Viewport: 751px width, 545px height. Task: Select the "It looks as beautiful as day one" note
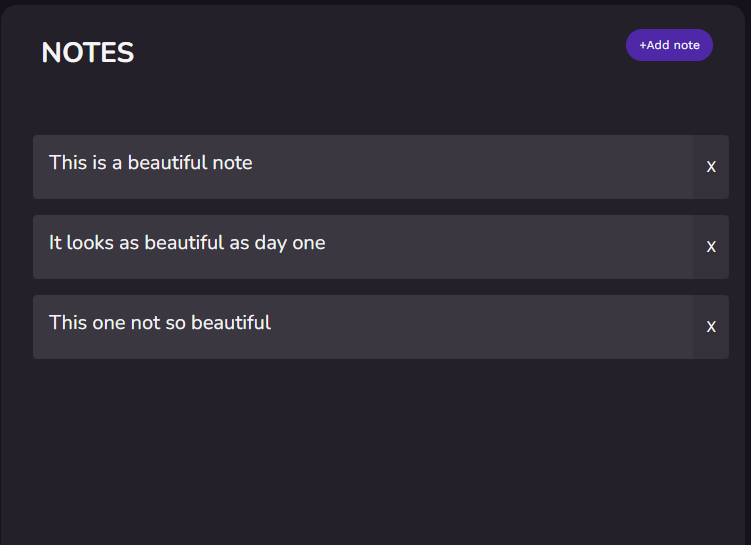(x=187, y=243)
